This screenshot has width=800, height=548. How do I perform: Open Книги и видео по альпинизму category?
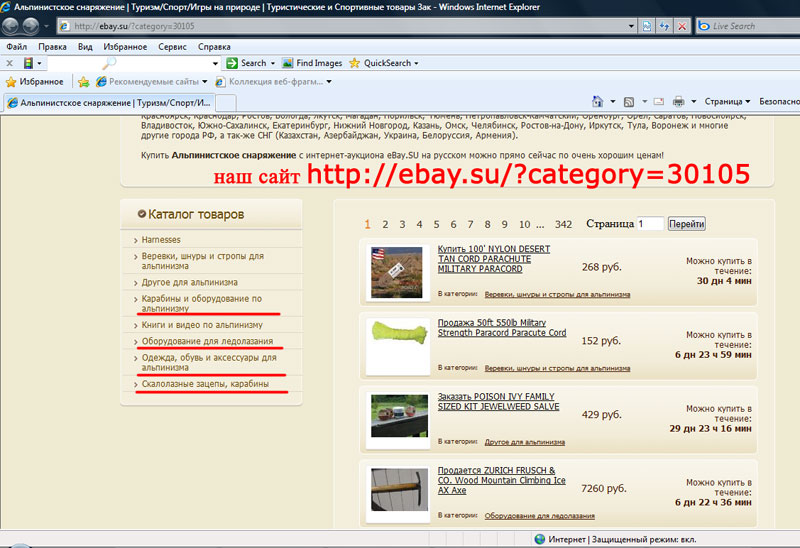(202, 325)
